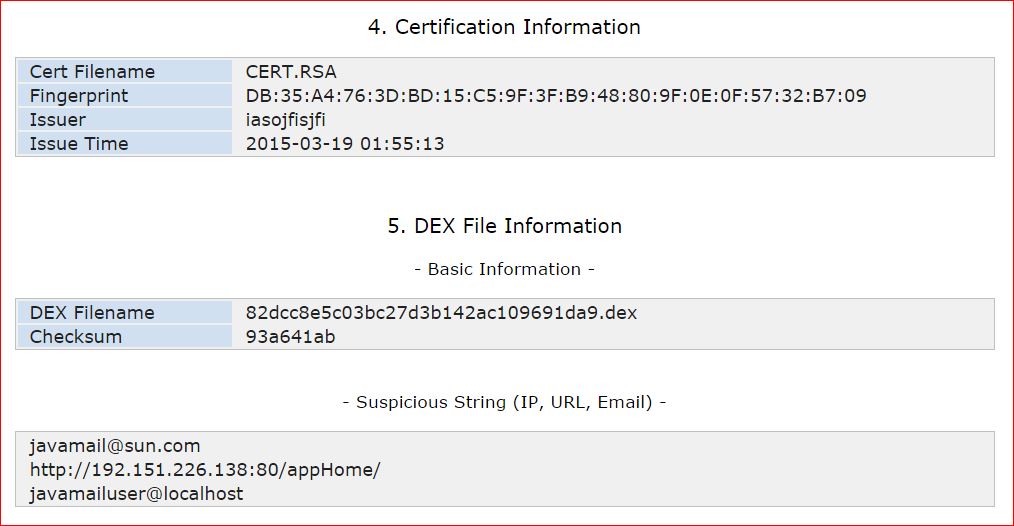Click the issue timestamp 2015-03-19 01:55:13
Viewport: 1014px width, 526px height.
coord(345,144)
